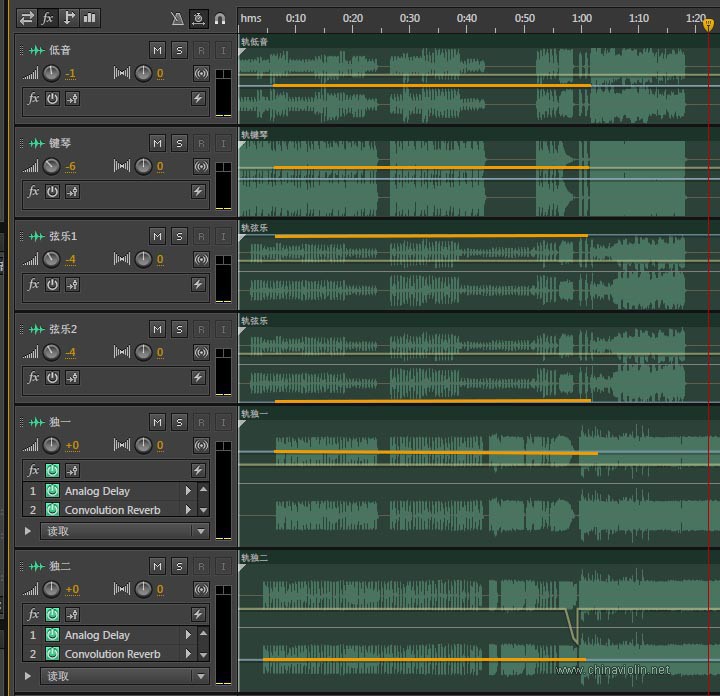720x696 pixels.
Task: Click the 0:30 mark on the timeline ruler
Action: point(410,18)
